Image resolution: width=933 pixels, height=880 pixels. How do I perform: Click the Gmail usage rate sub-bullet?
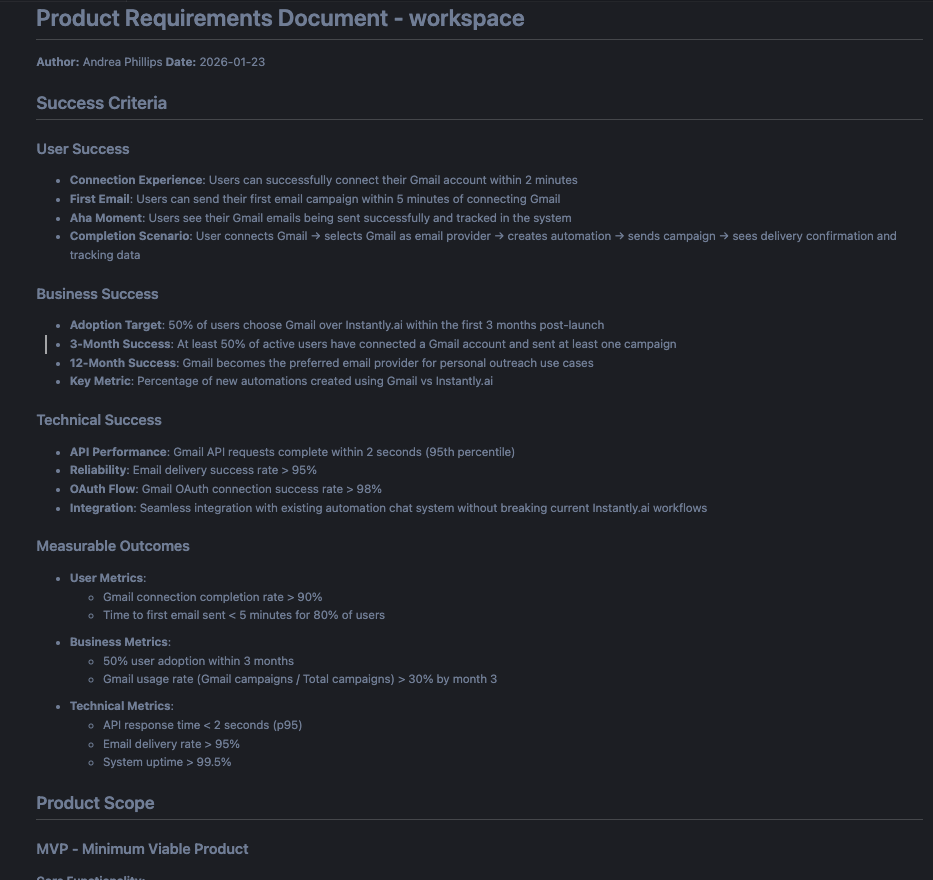coord(299,679)
